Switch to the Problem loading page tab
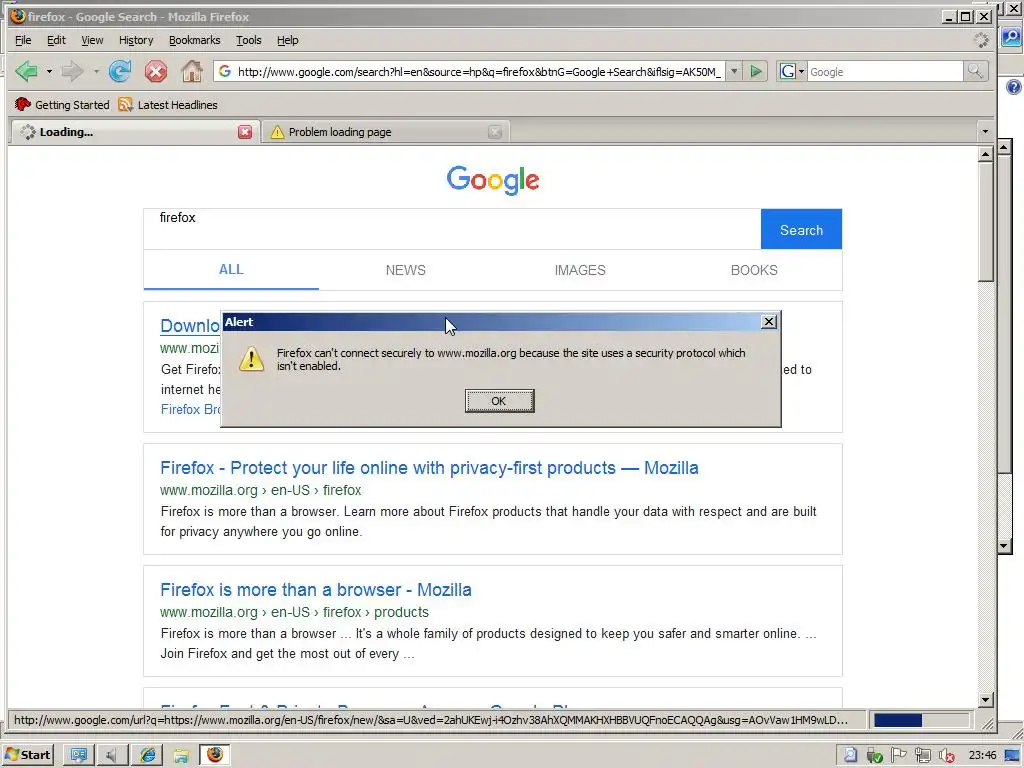Image resolution: width=1024 pixels, height=768 pixels. [x=386, y=132]
